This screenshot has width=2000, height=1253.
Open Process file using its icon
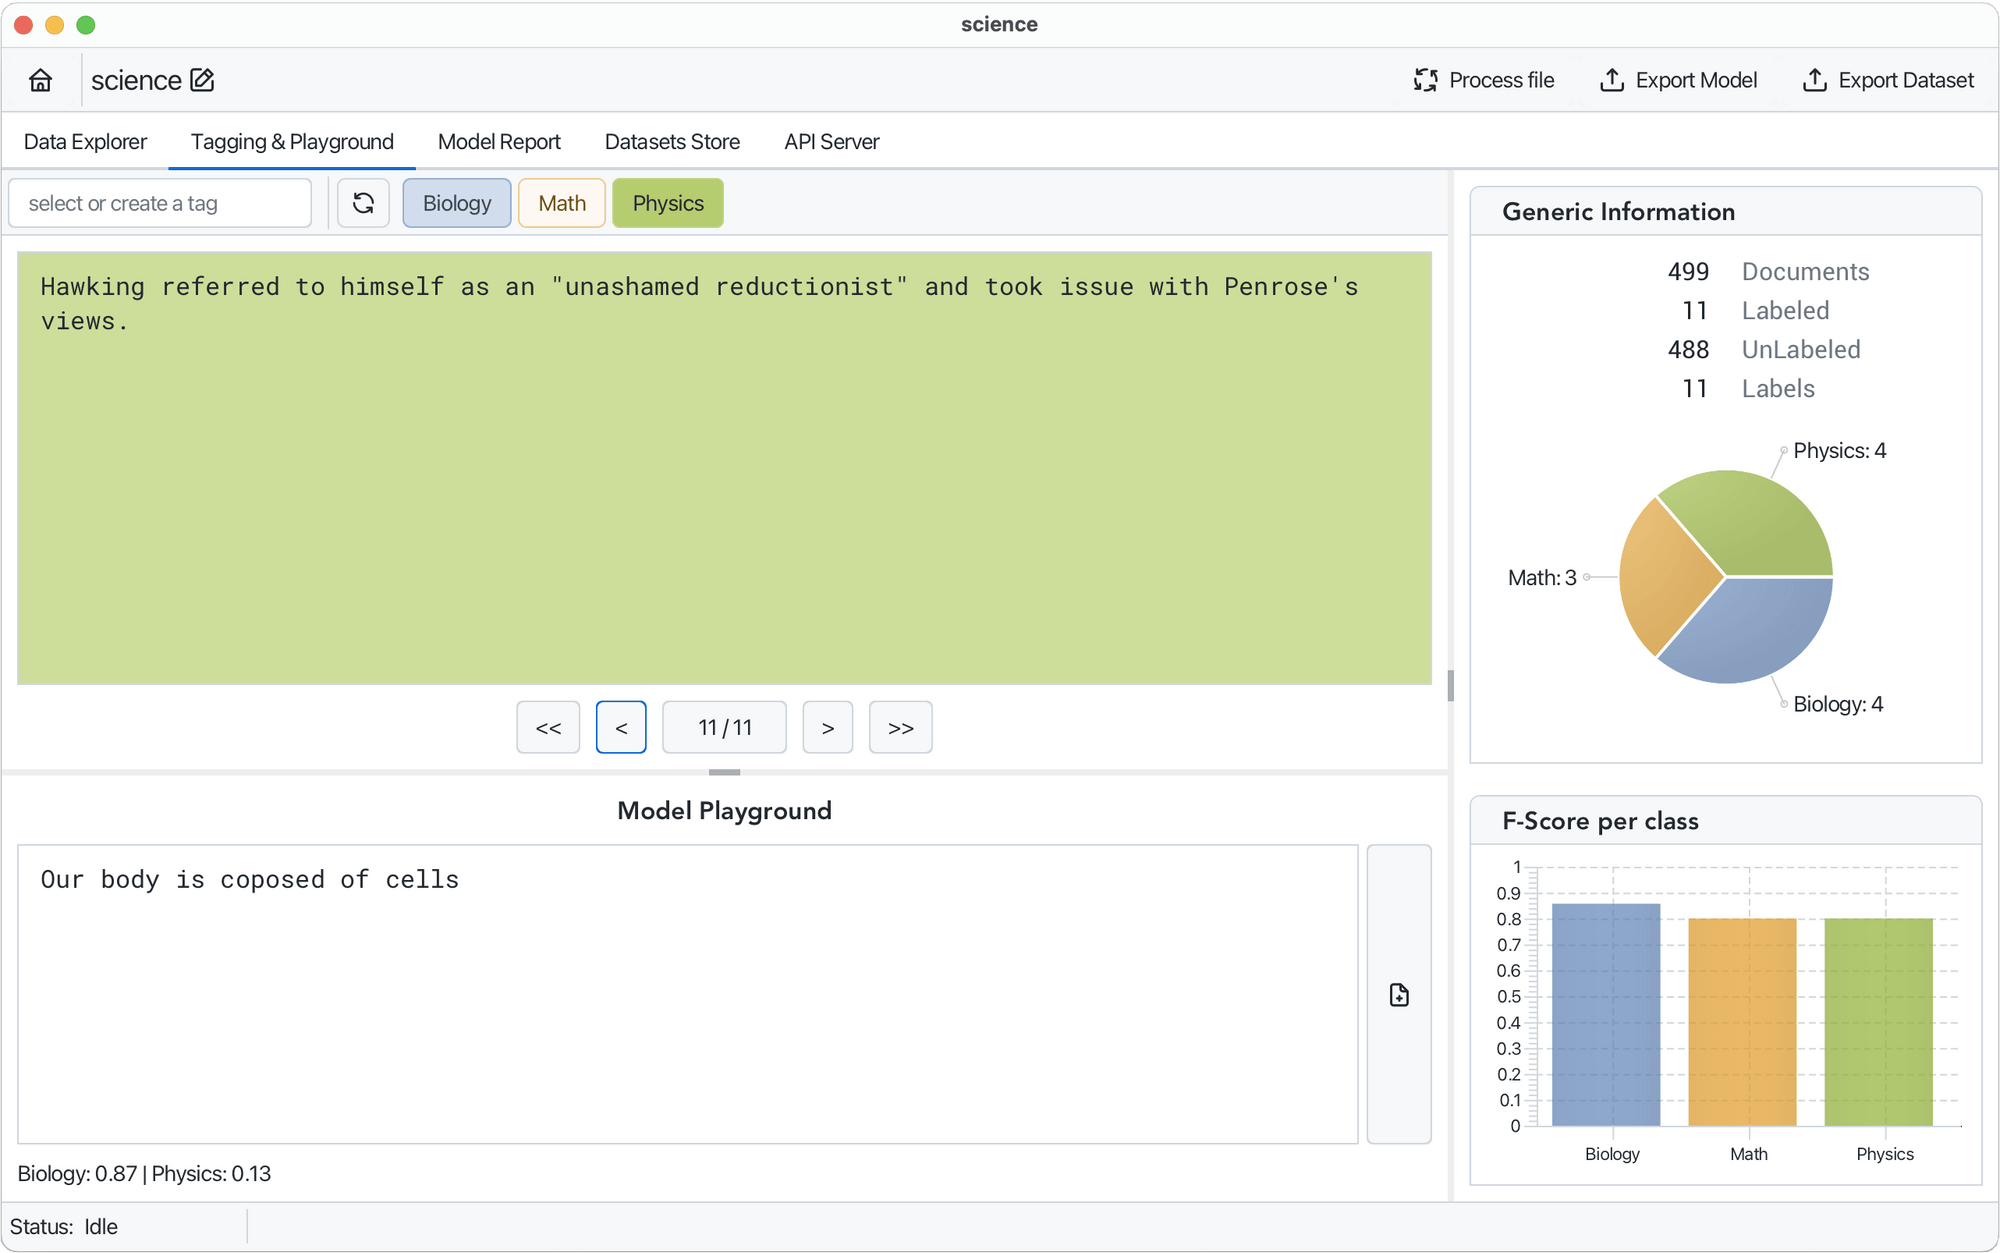tap(1425, 80)
